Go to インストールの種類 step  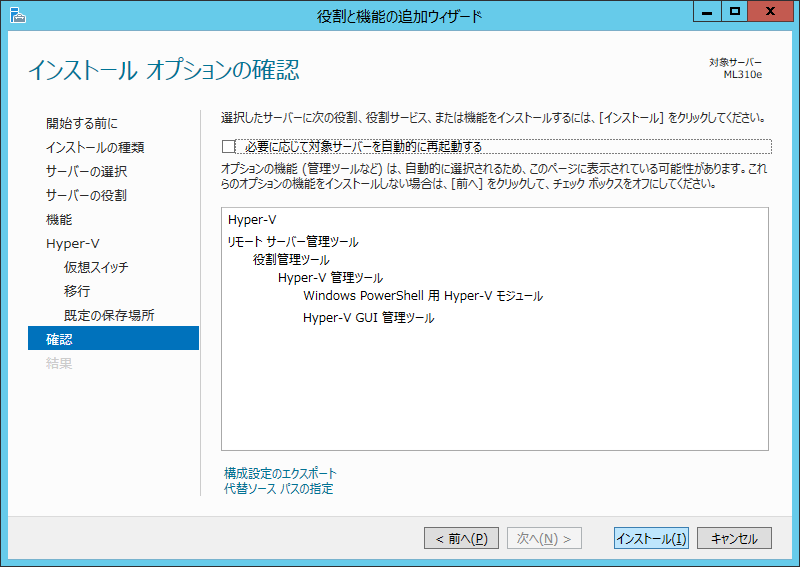pos(94,148)
